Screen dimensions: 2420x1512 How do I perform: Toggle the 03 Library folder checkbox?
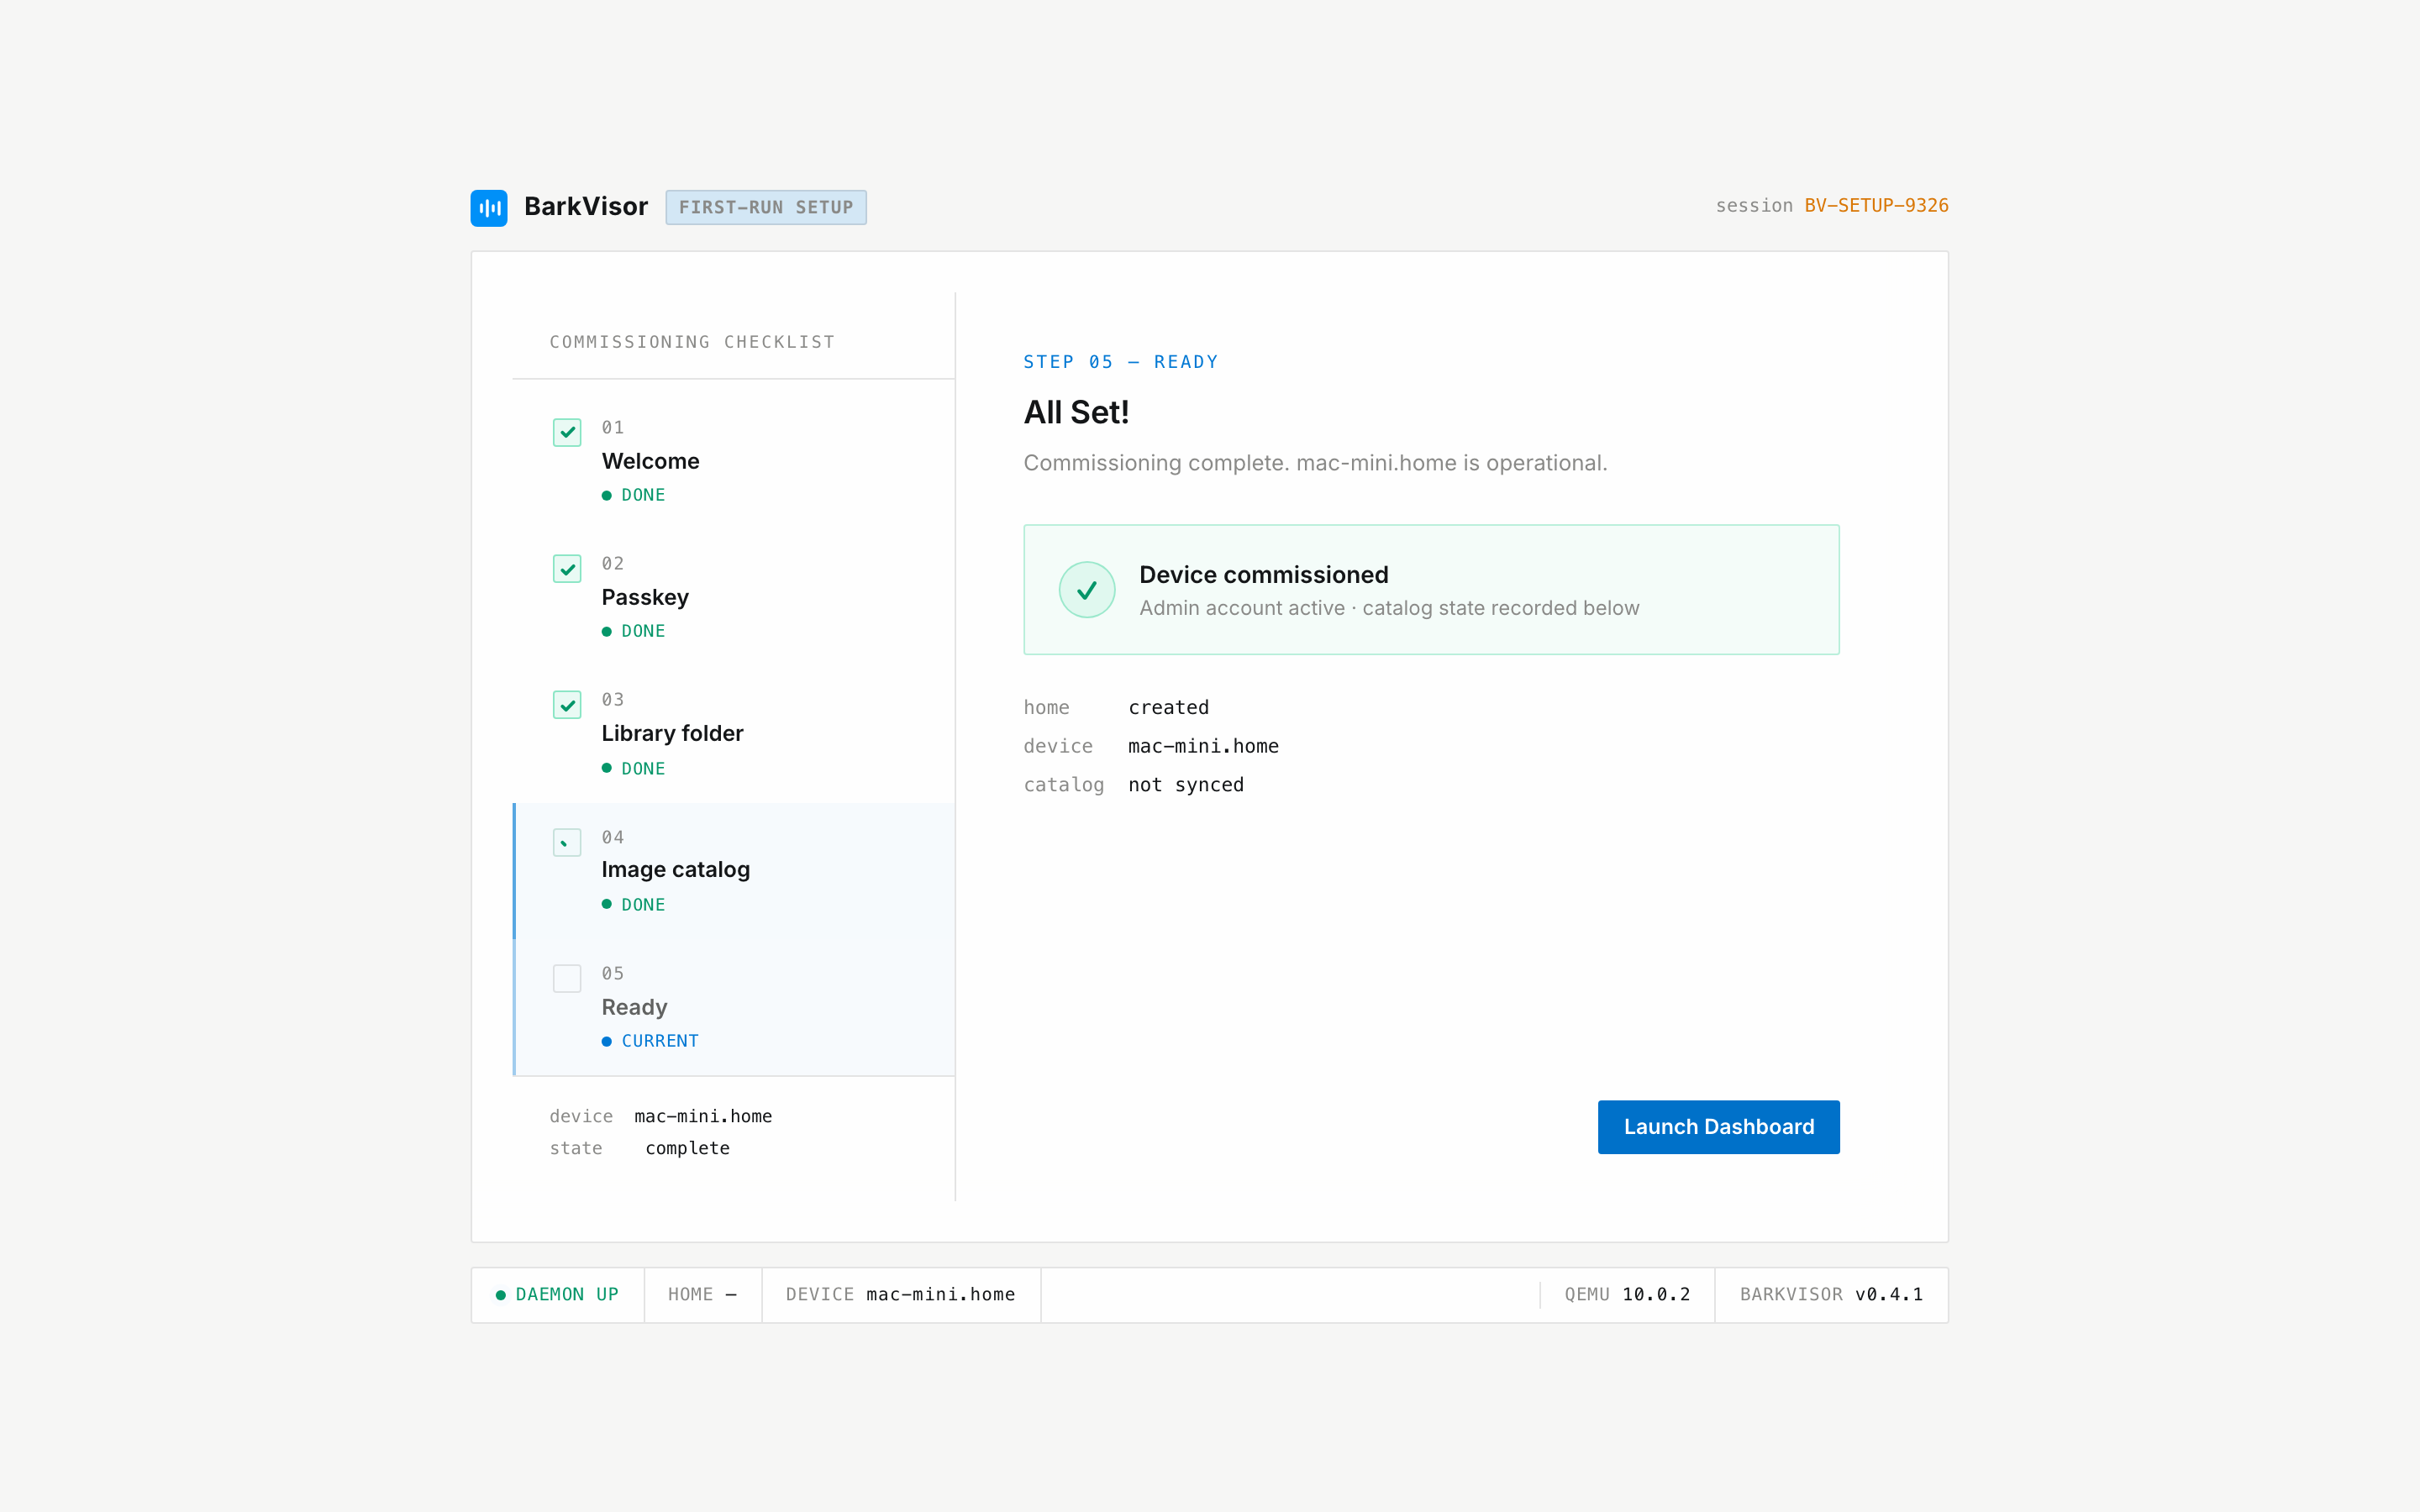tap(567, 704)
